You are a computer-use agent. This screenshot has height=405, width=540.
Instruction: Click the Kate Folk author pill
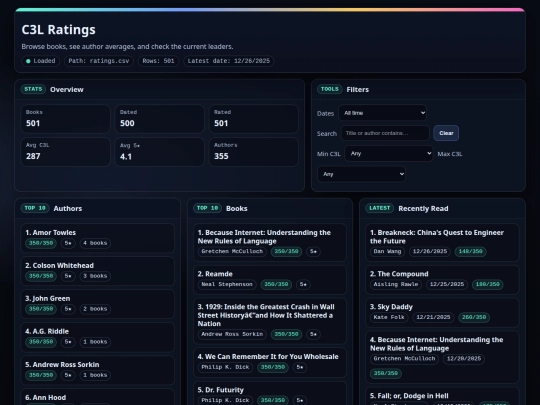[x=389, y=317]
